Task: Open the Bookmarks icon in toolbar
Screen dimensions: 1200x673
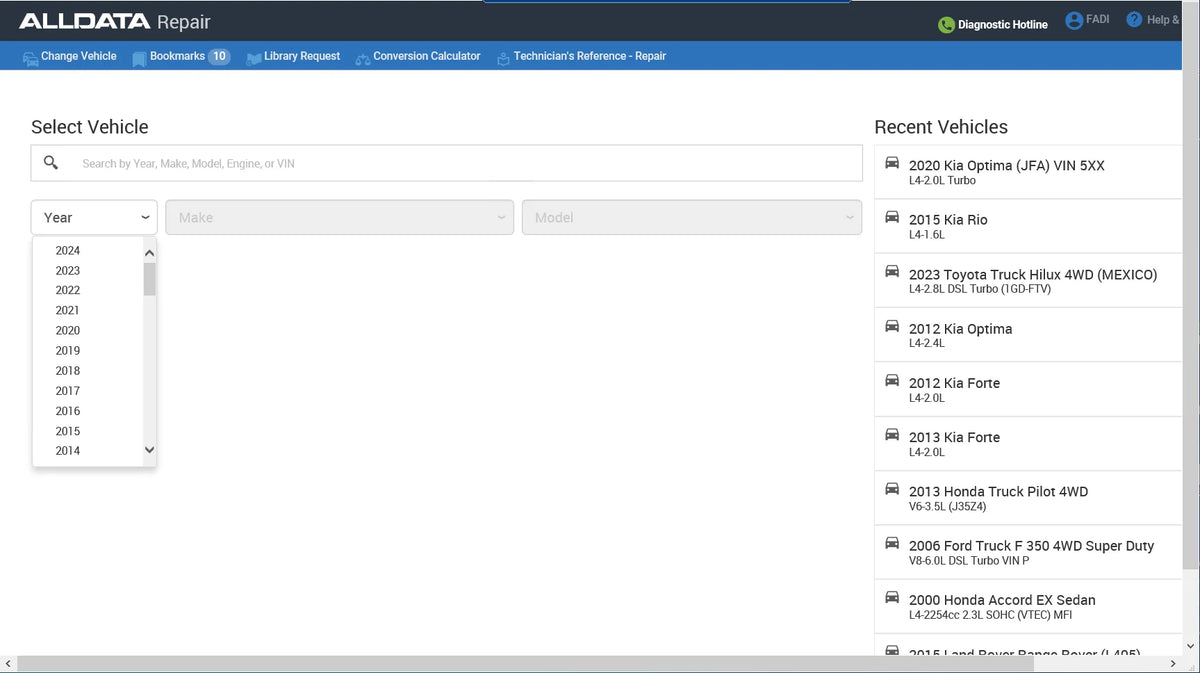Action: coord(139,58)
